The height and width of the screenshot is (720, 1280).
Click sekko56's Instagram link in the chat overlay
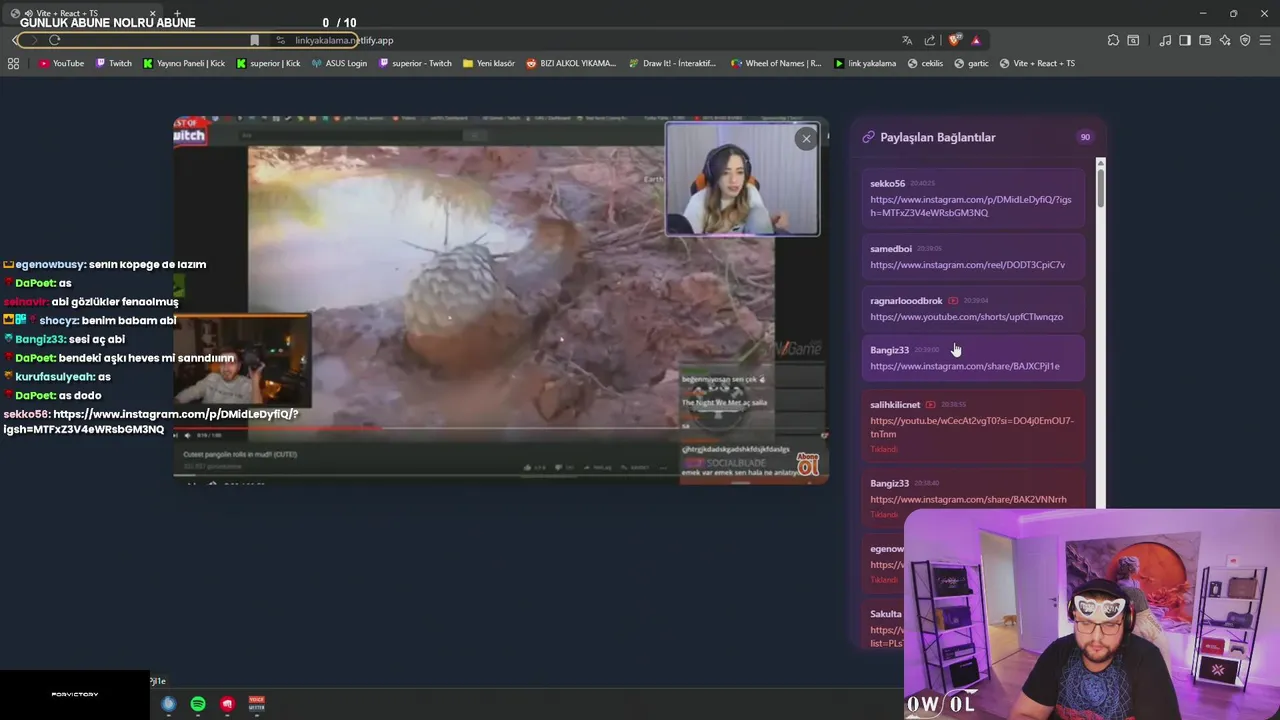pyautogui.click(x=150, y=421)
